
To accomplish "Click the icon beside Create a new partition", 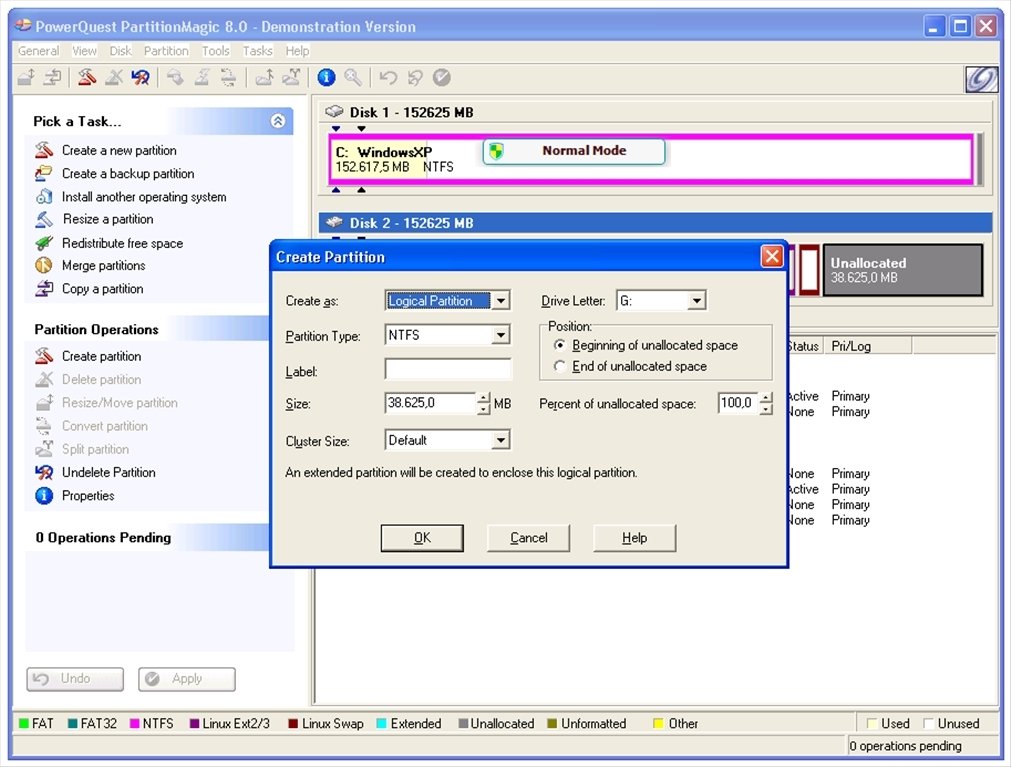I will [44, 150].
